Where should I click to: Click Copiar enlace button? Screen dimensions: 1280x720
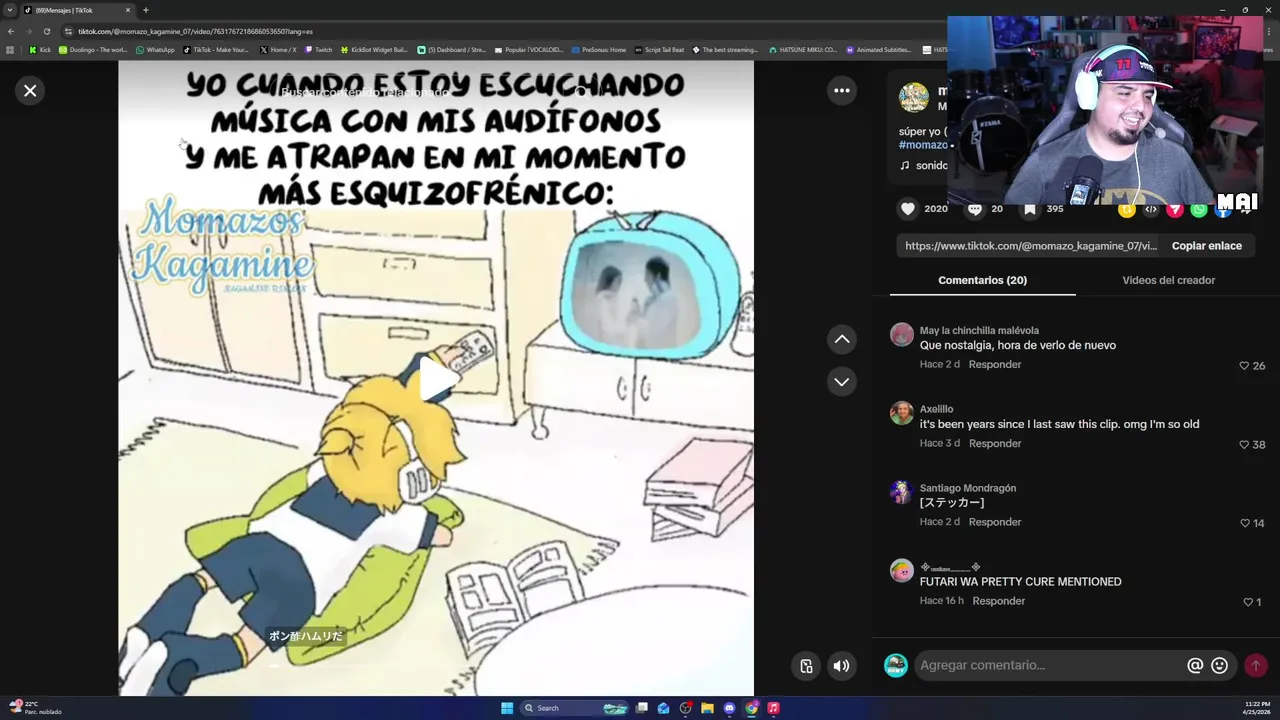click(1207, 246)
